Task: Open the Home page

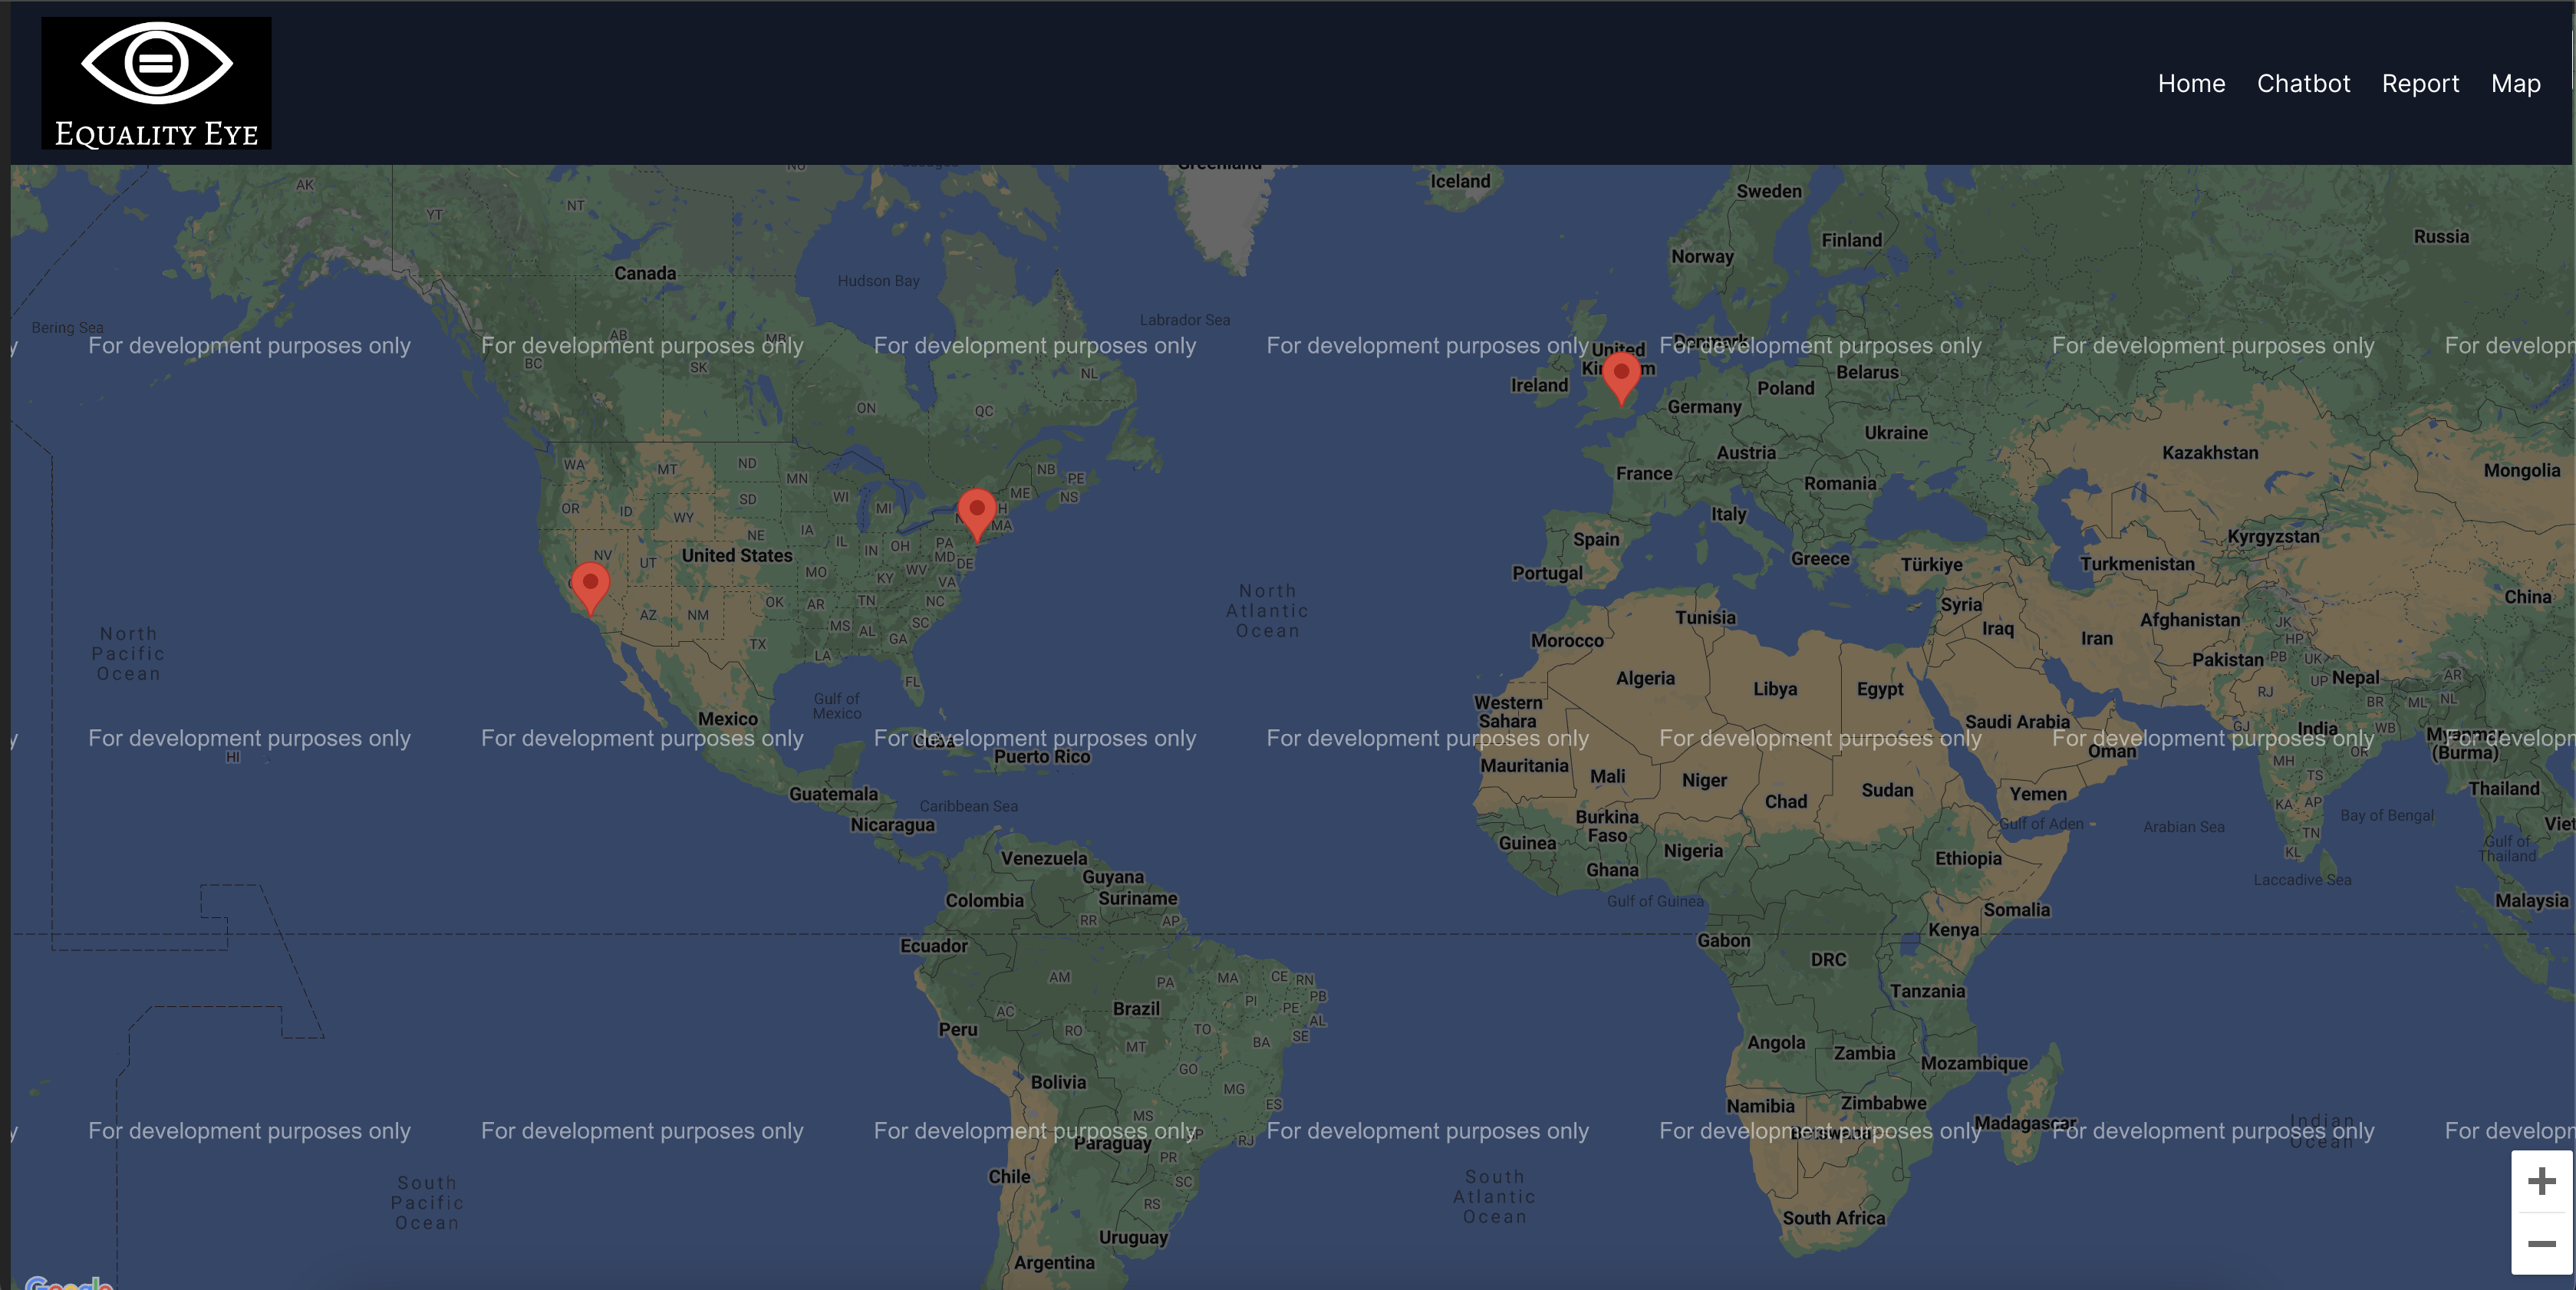Action: pos(2191,84)
